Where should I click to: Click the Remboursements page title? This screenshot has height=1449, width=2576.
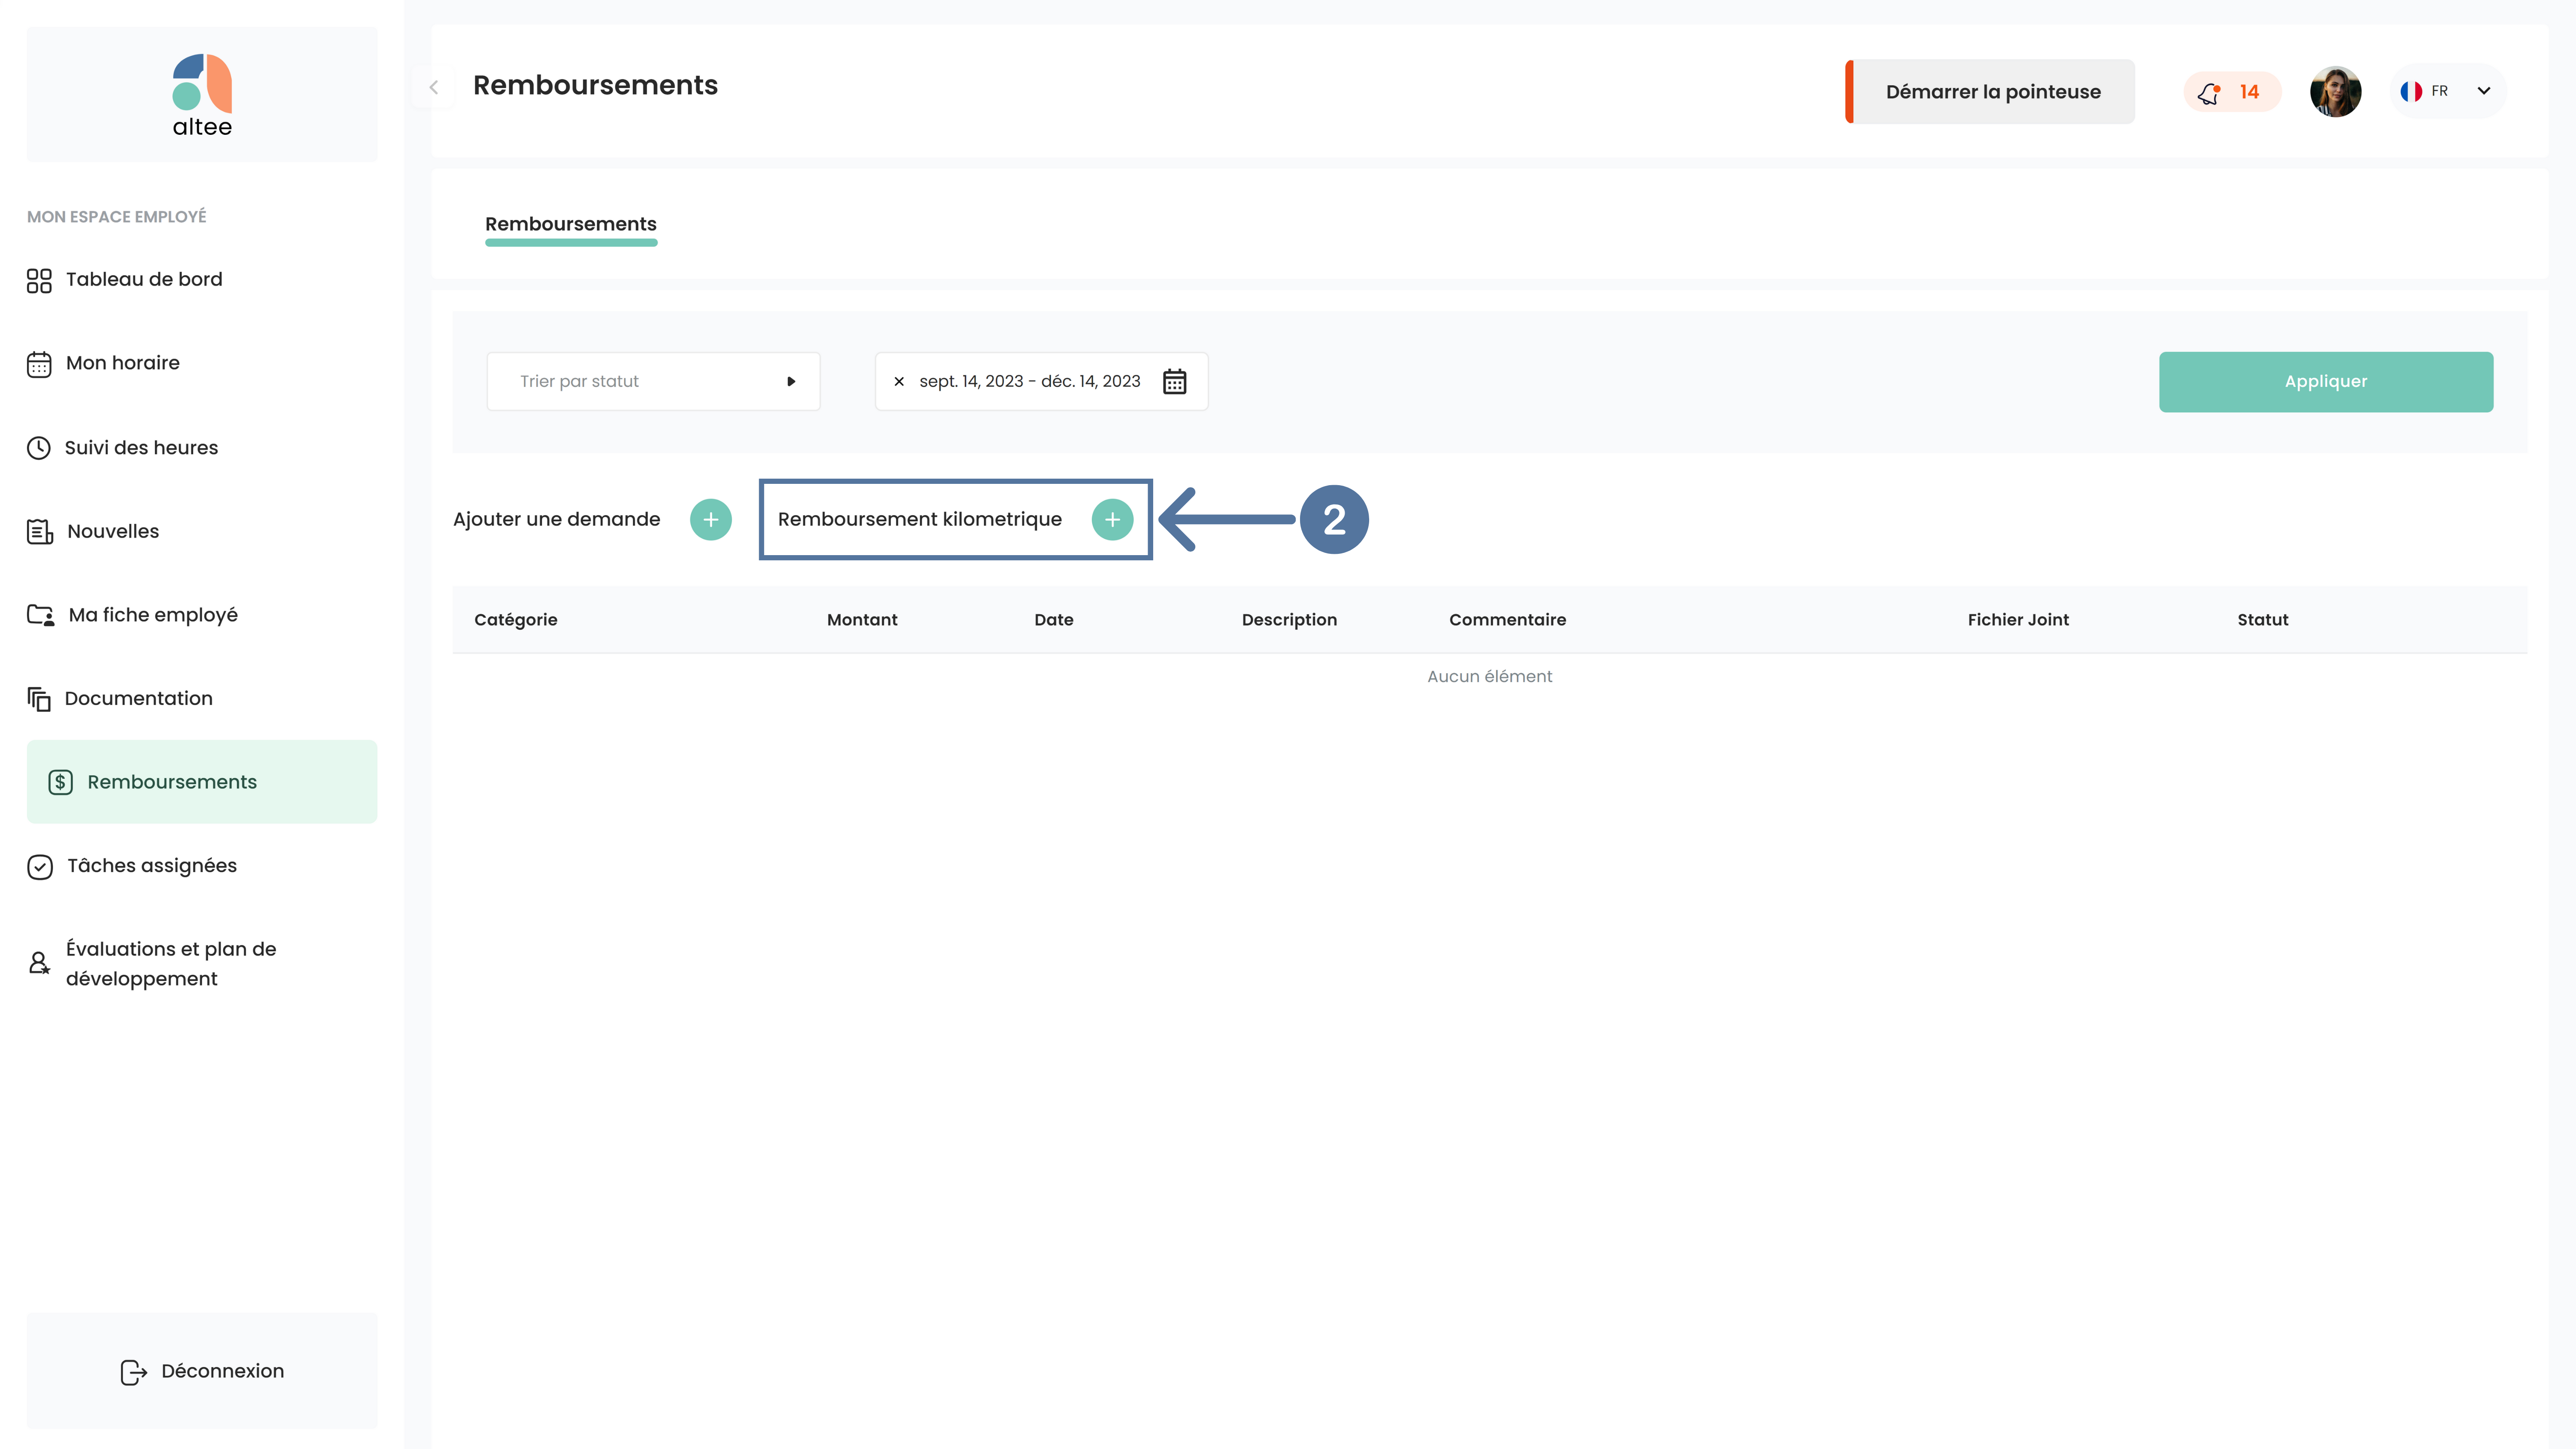(595, 86)
